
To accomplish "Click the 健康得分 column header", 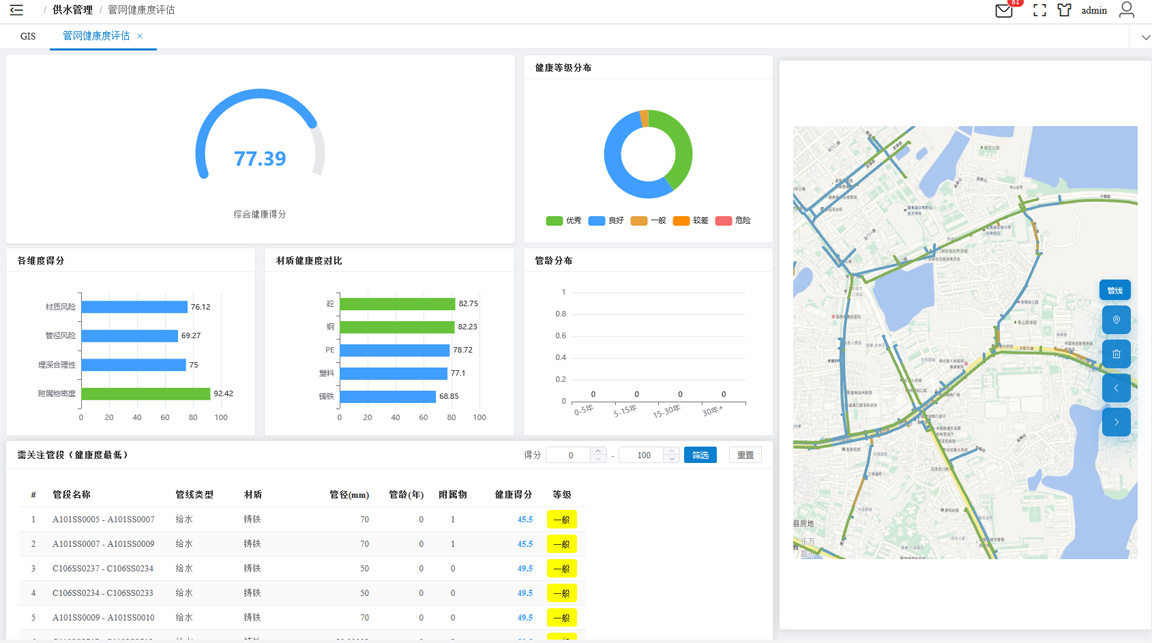I will (514, 495).
